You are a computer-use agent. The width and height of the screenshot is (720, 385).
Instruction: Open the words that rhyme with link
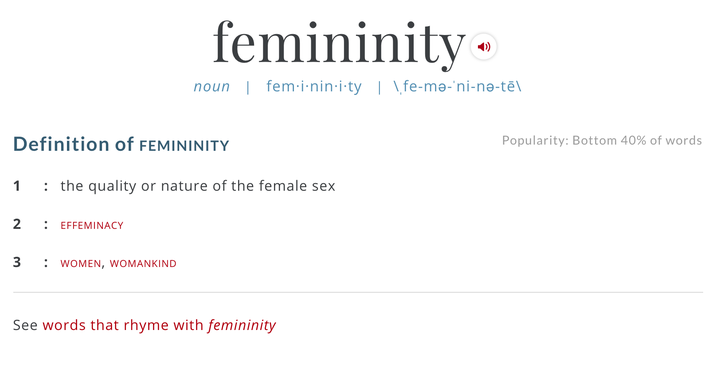(159, 325)
